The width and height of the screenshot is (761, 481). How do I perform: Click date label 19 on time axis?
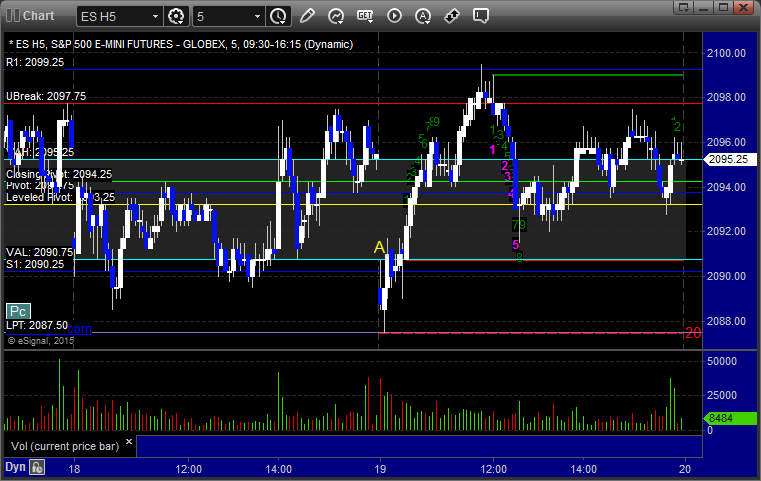coord(380,469)
